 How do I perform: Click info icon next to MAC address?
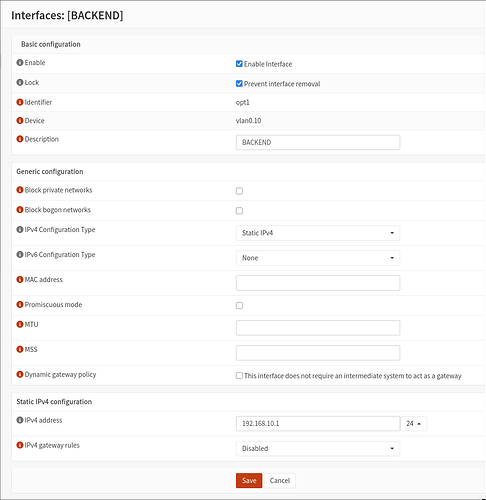coord(20,280)
